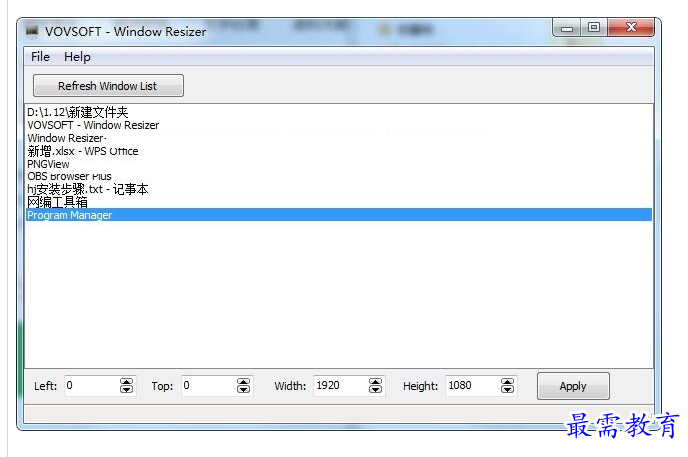The image size is (688, 457).
Task: Click the VOVSOFT app icon in title bar
Action: click(x=32, y=31)
